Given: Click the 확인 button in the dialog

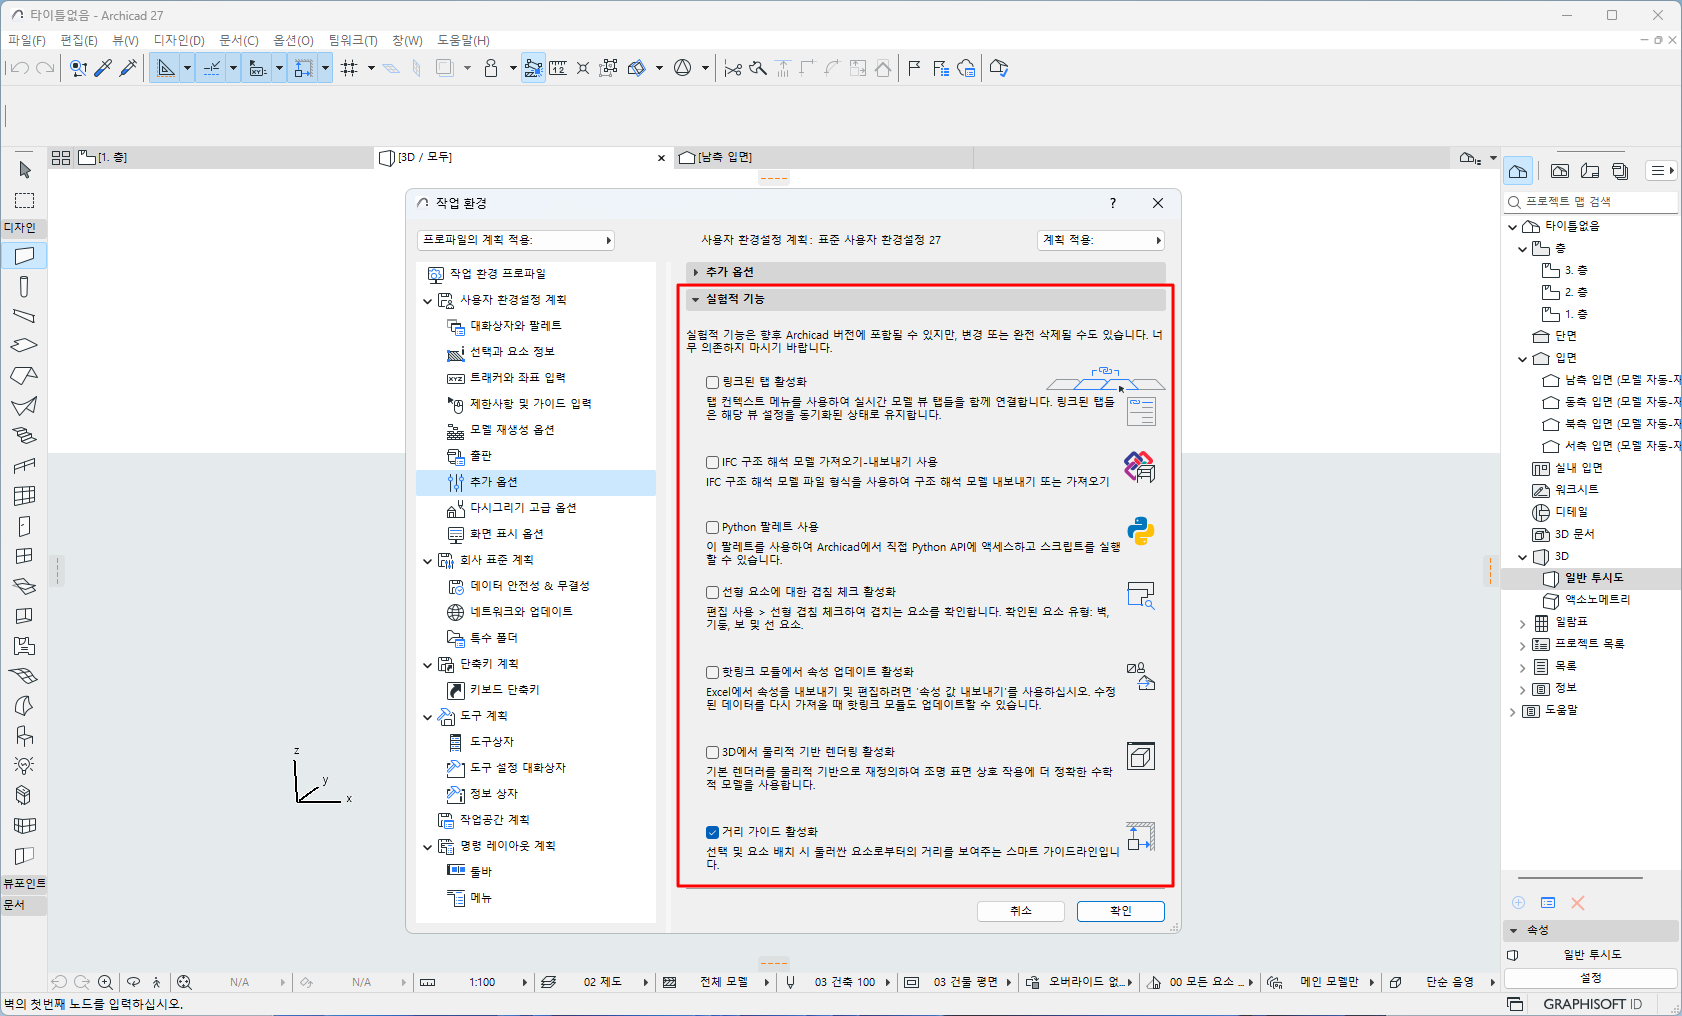Looking at the screenshot, I should tap(1121, 911).
